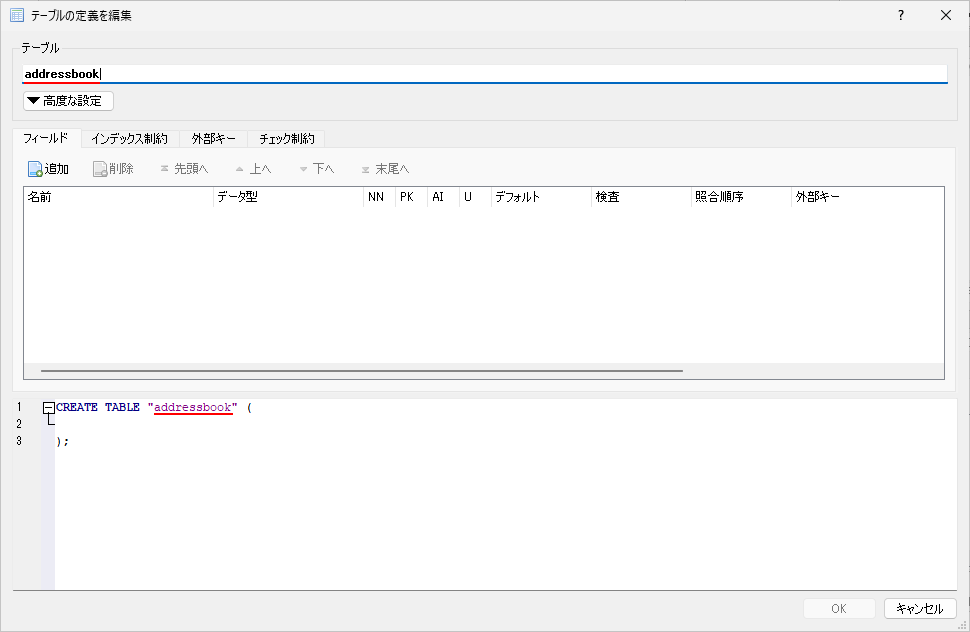Click the データ型 column header
This screenshot has width=970, height=632.
click(x=288, y=197)
